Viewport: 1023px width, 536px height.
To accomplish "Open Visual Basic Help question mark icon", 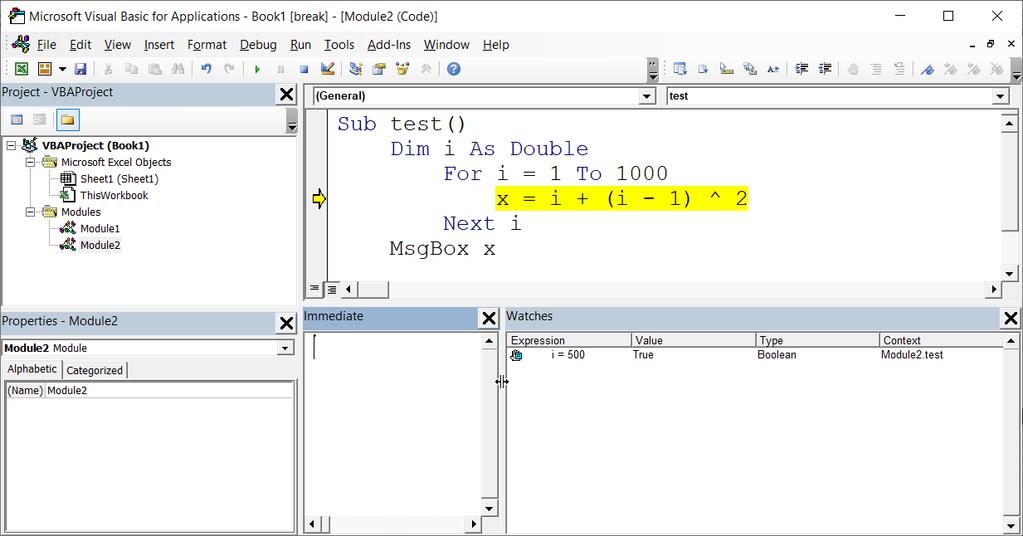I will pyautogui.click(x=454, y=69).
